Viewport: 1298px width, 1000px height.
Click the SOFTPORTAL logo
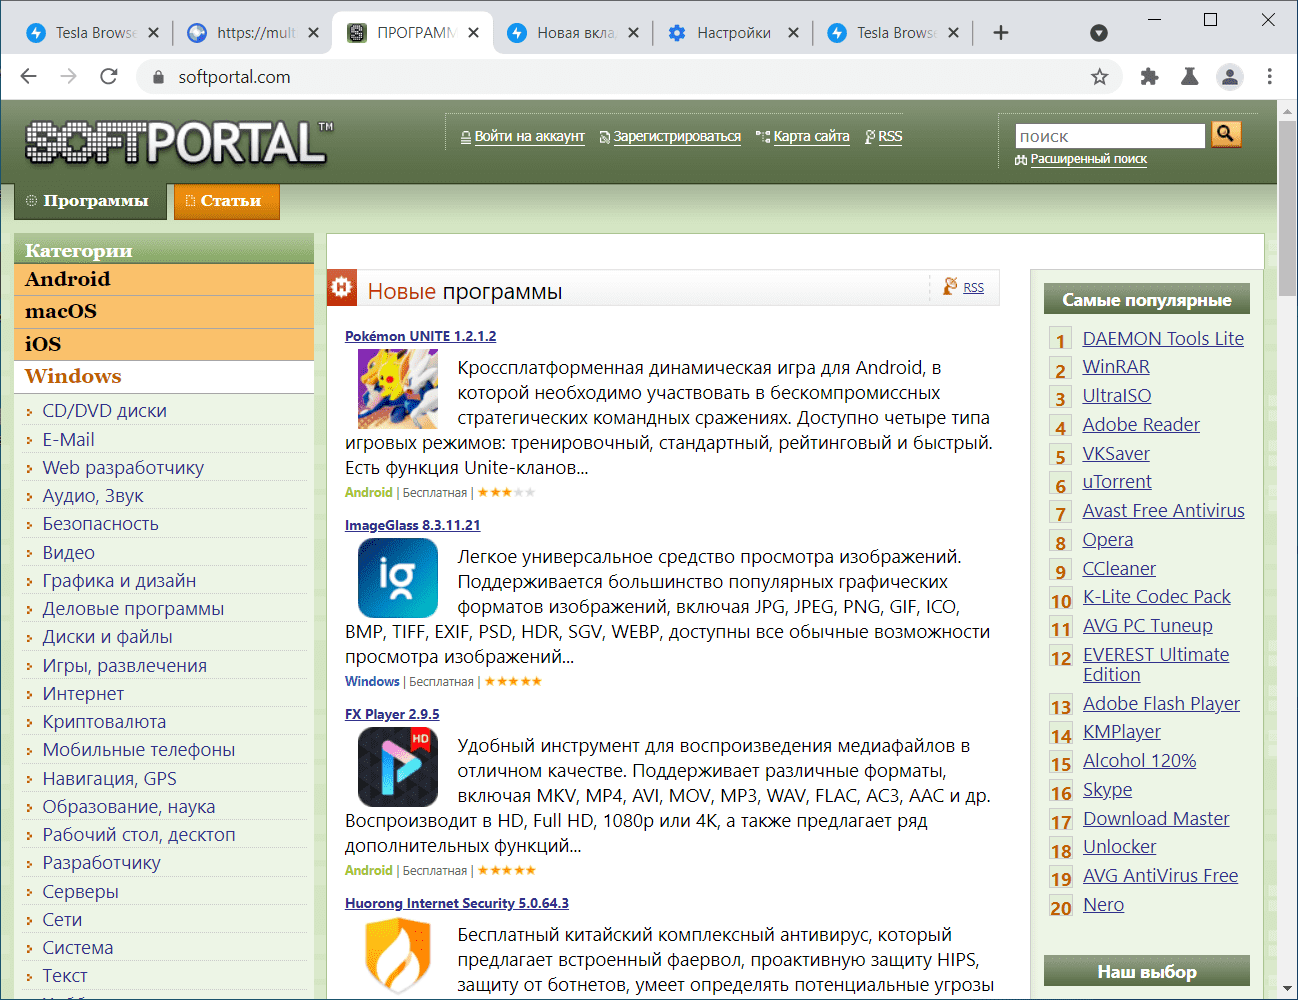[179, 141]
